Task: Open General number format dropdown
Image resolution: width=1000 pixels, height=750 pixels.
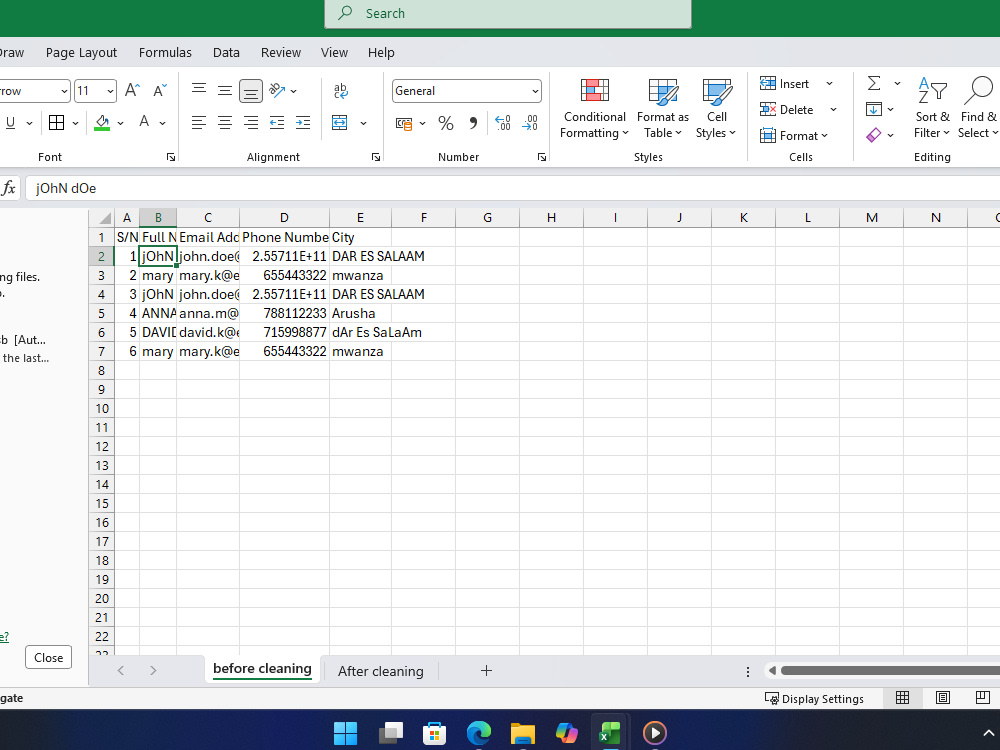Action: [535, 91]
